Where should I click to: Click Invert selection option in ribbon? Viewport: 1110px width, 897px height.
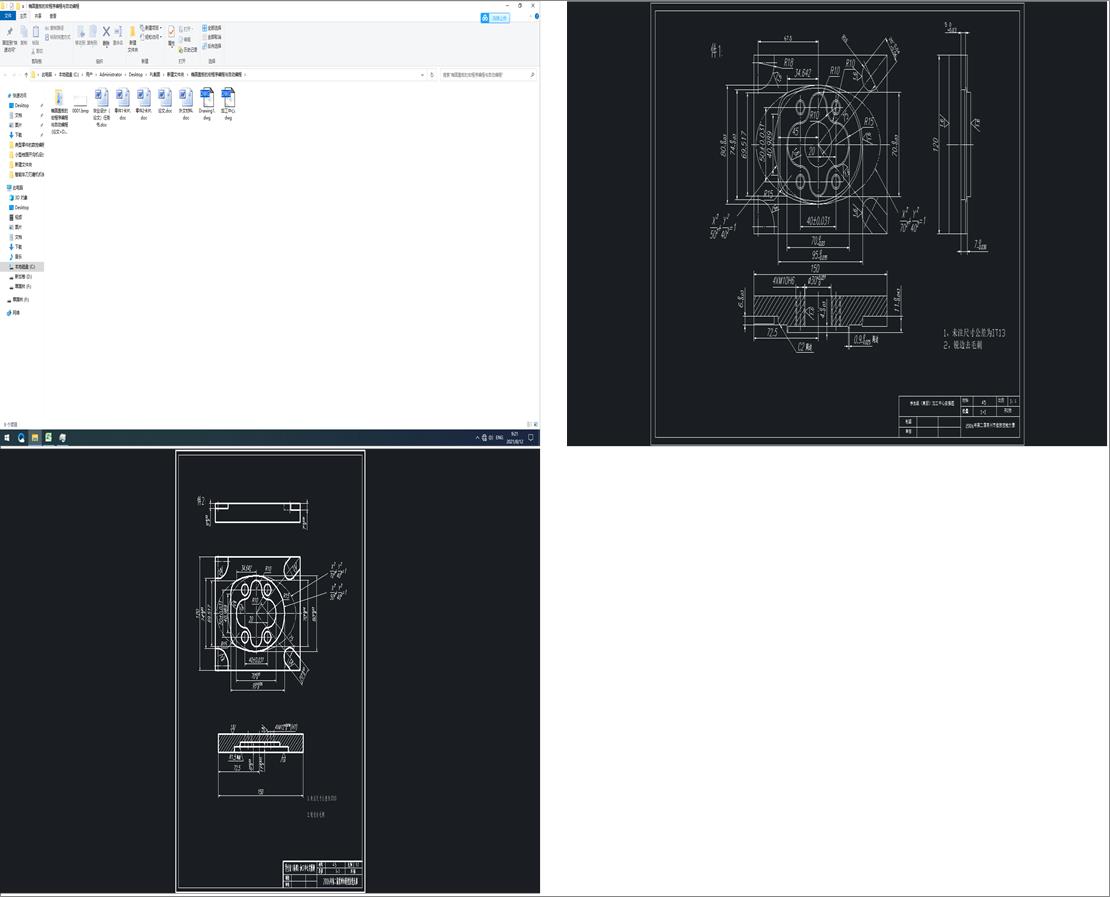(213, 46)
